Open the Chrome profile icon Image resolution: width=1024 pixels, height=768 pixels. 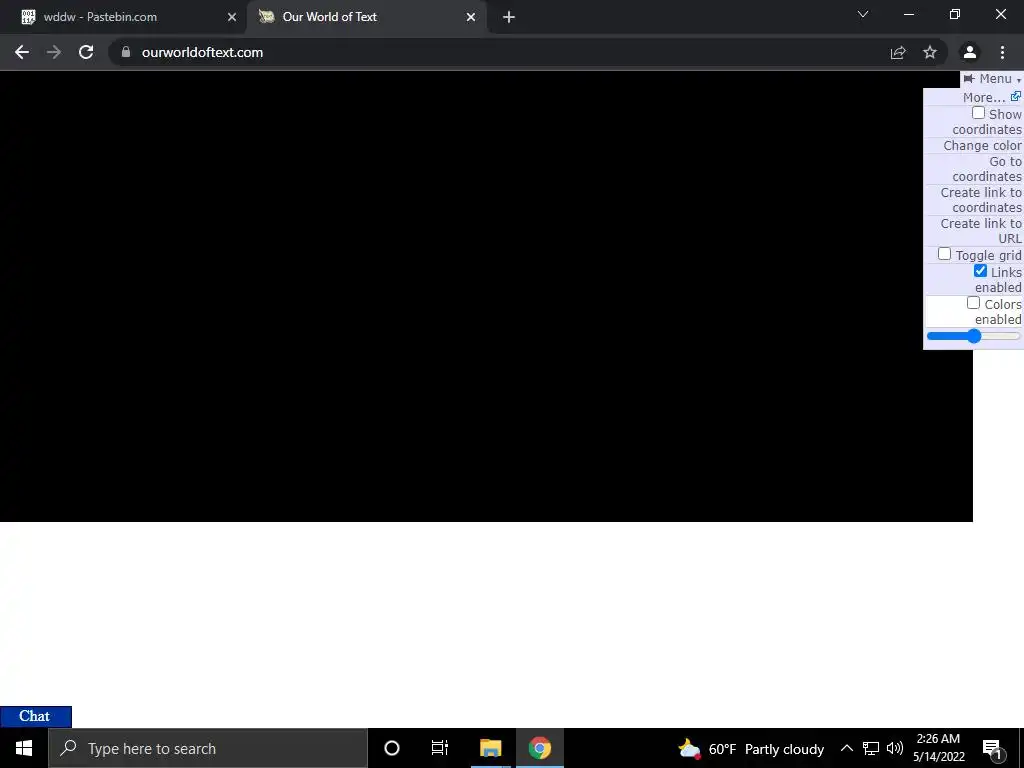point(970,52)
